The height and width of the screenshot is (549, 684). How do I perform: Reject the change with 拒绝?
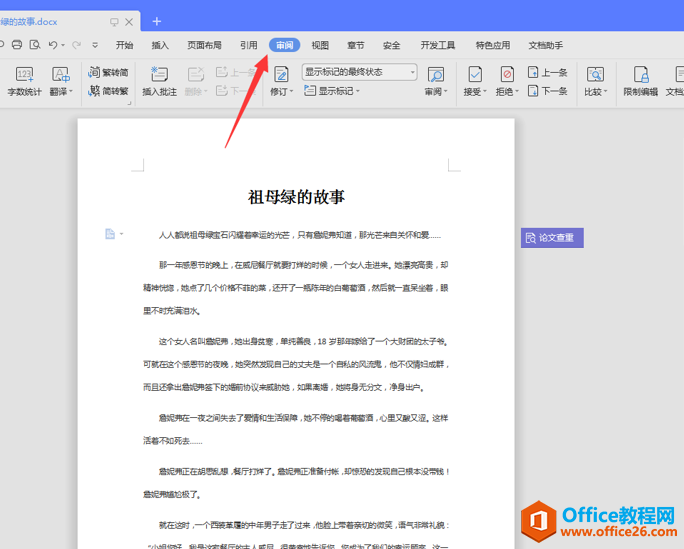(507, 81)
